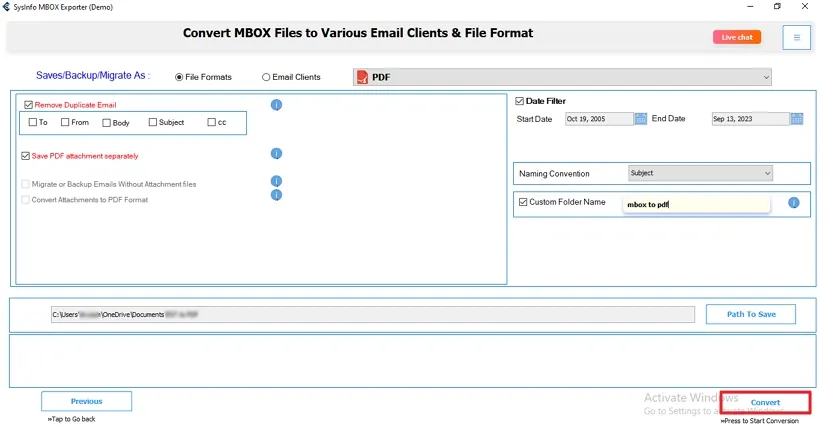Select the File Formats radio button
820x437 pixels.
[179, 77]
